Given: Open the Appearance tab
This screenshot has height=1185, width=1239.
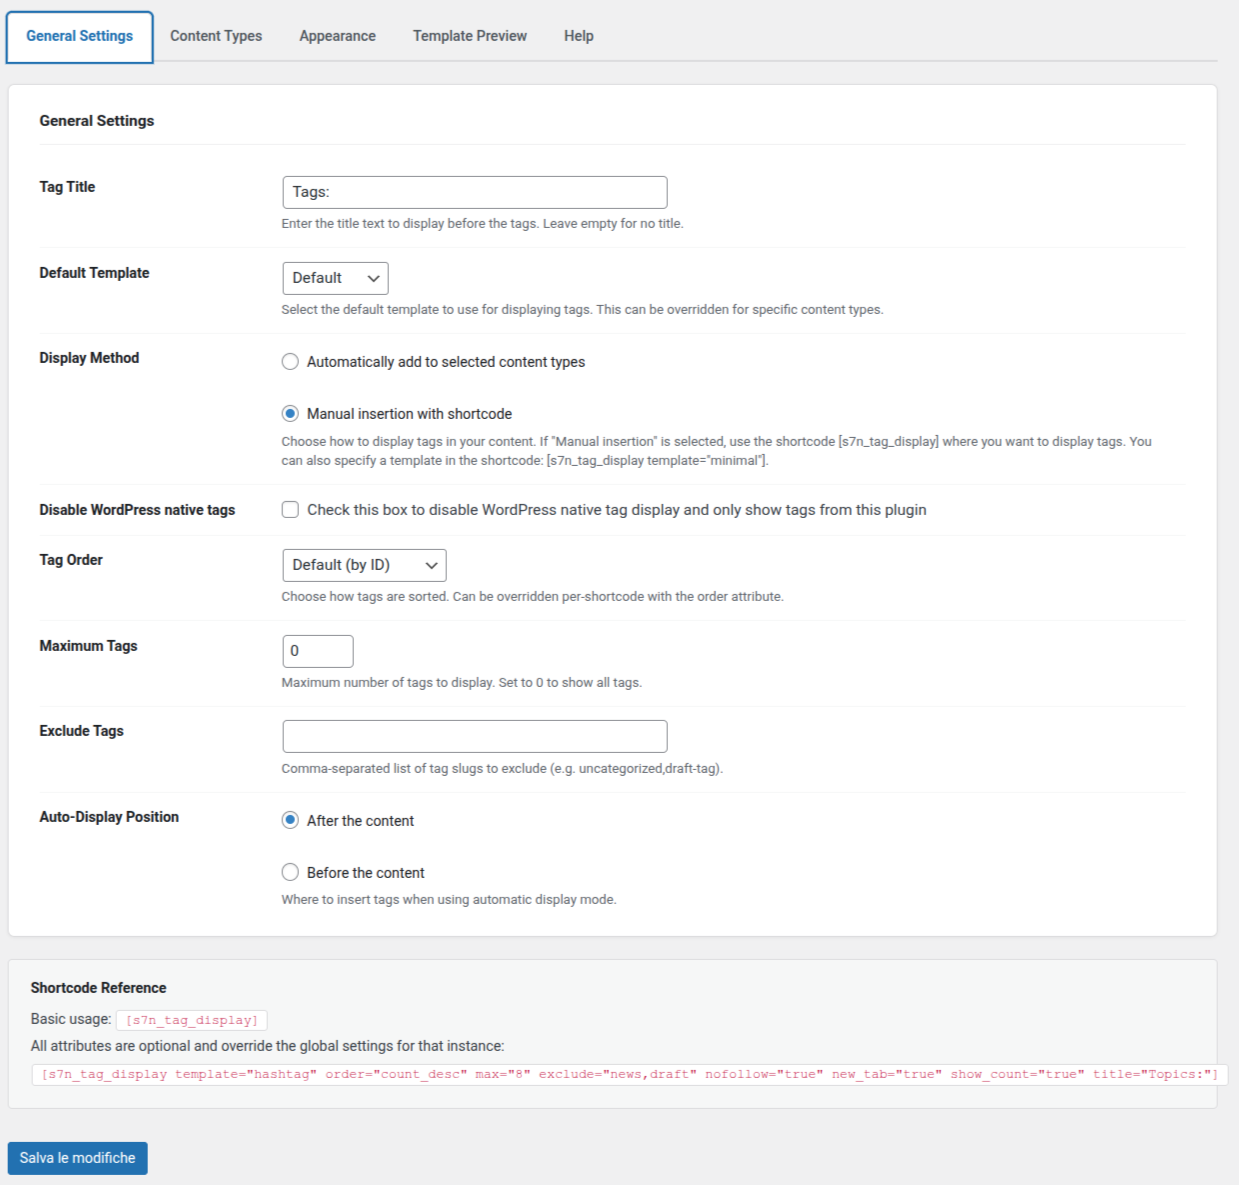Looking at the screenshot, I should click(337, 36).
